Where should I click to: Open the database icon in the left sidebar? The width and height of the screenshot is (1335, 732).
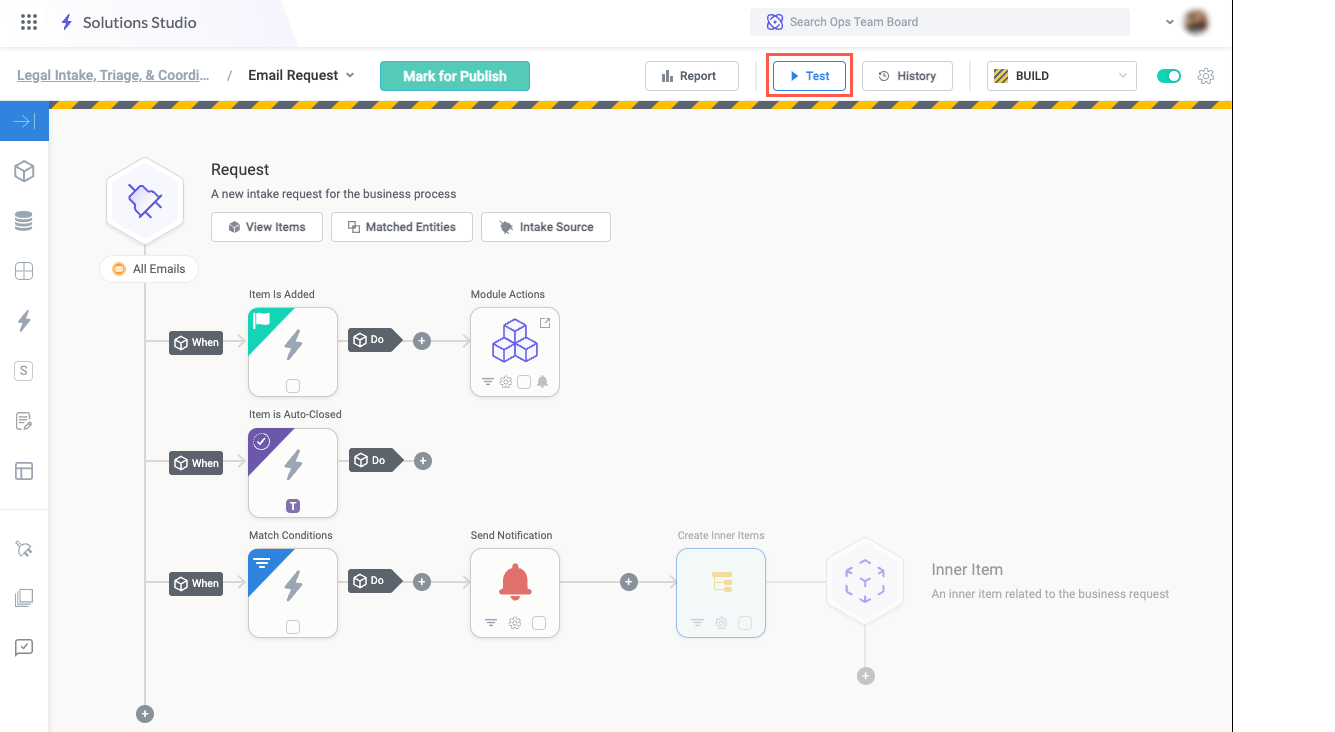pos(24,221)
